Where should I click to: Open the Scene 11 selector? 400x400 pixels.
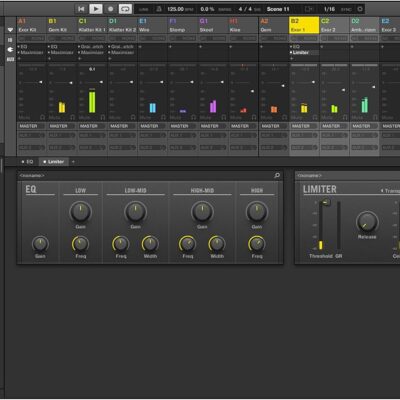point(278,9)
